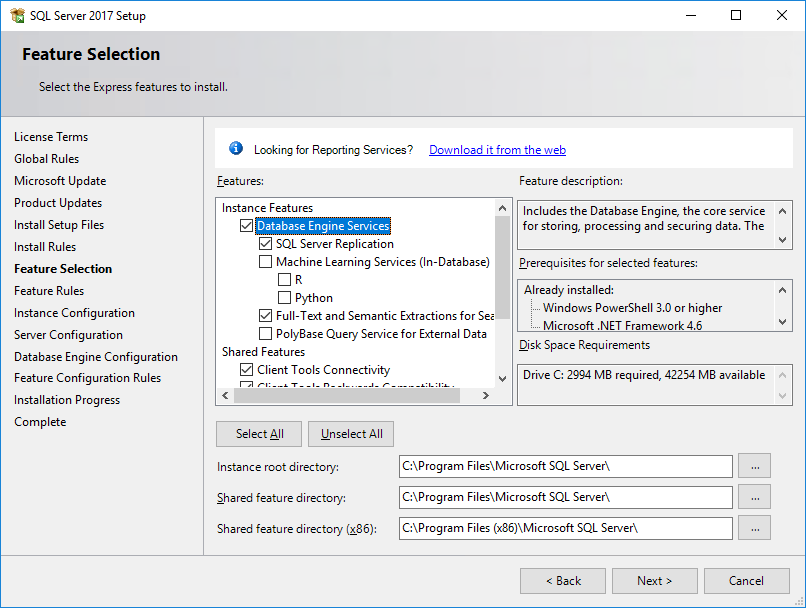Select License Terms step in sidebar
Image resolution: width=806 pixels, height=608 pixels.
[x=51, y=137]
